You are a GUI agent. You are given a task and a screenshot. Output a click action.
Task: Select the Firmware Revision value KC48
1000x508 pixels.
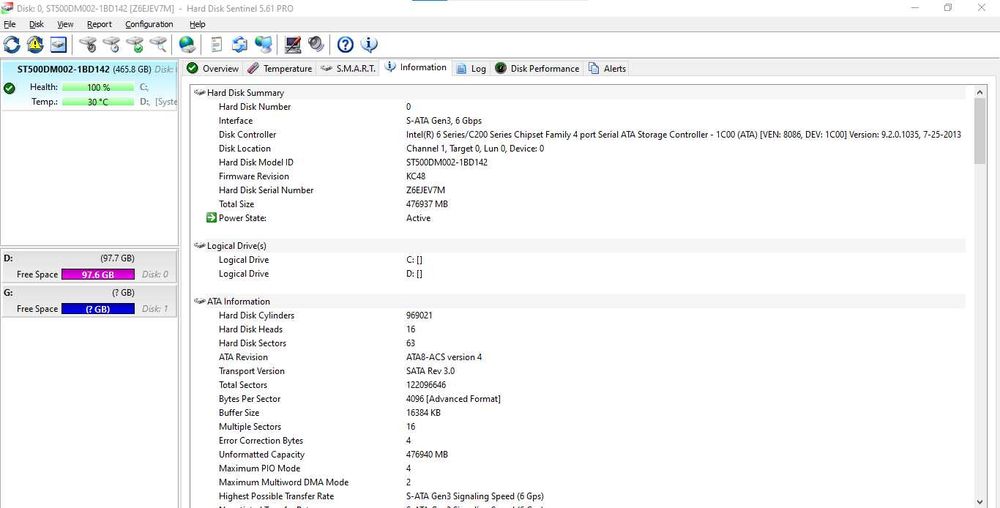pyautogui.click(x=416, y=176)
